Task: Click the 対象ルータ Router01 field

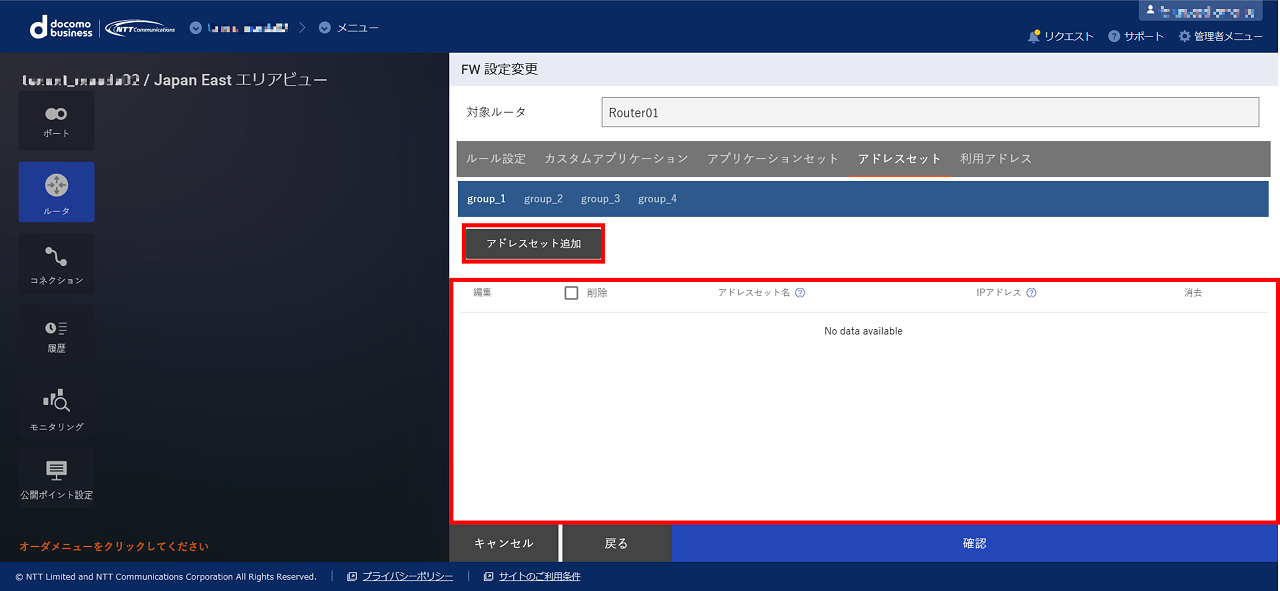Action: [930, 112]
